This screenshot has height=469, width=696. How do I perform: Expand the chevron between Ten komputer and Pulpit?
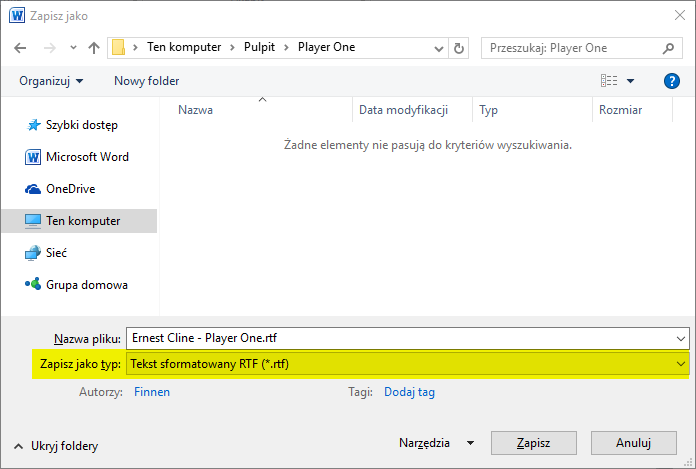click(x=232, y=47)
